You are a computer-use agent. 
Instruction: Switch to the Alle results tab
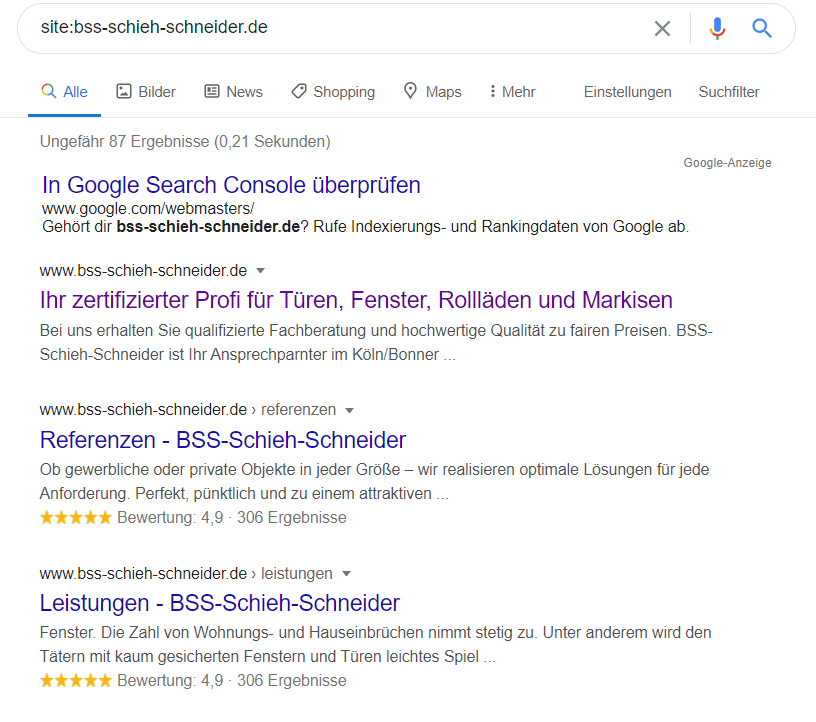coord(64,92)
